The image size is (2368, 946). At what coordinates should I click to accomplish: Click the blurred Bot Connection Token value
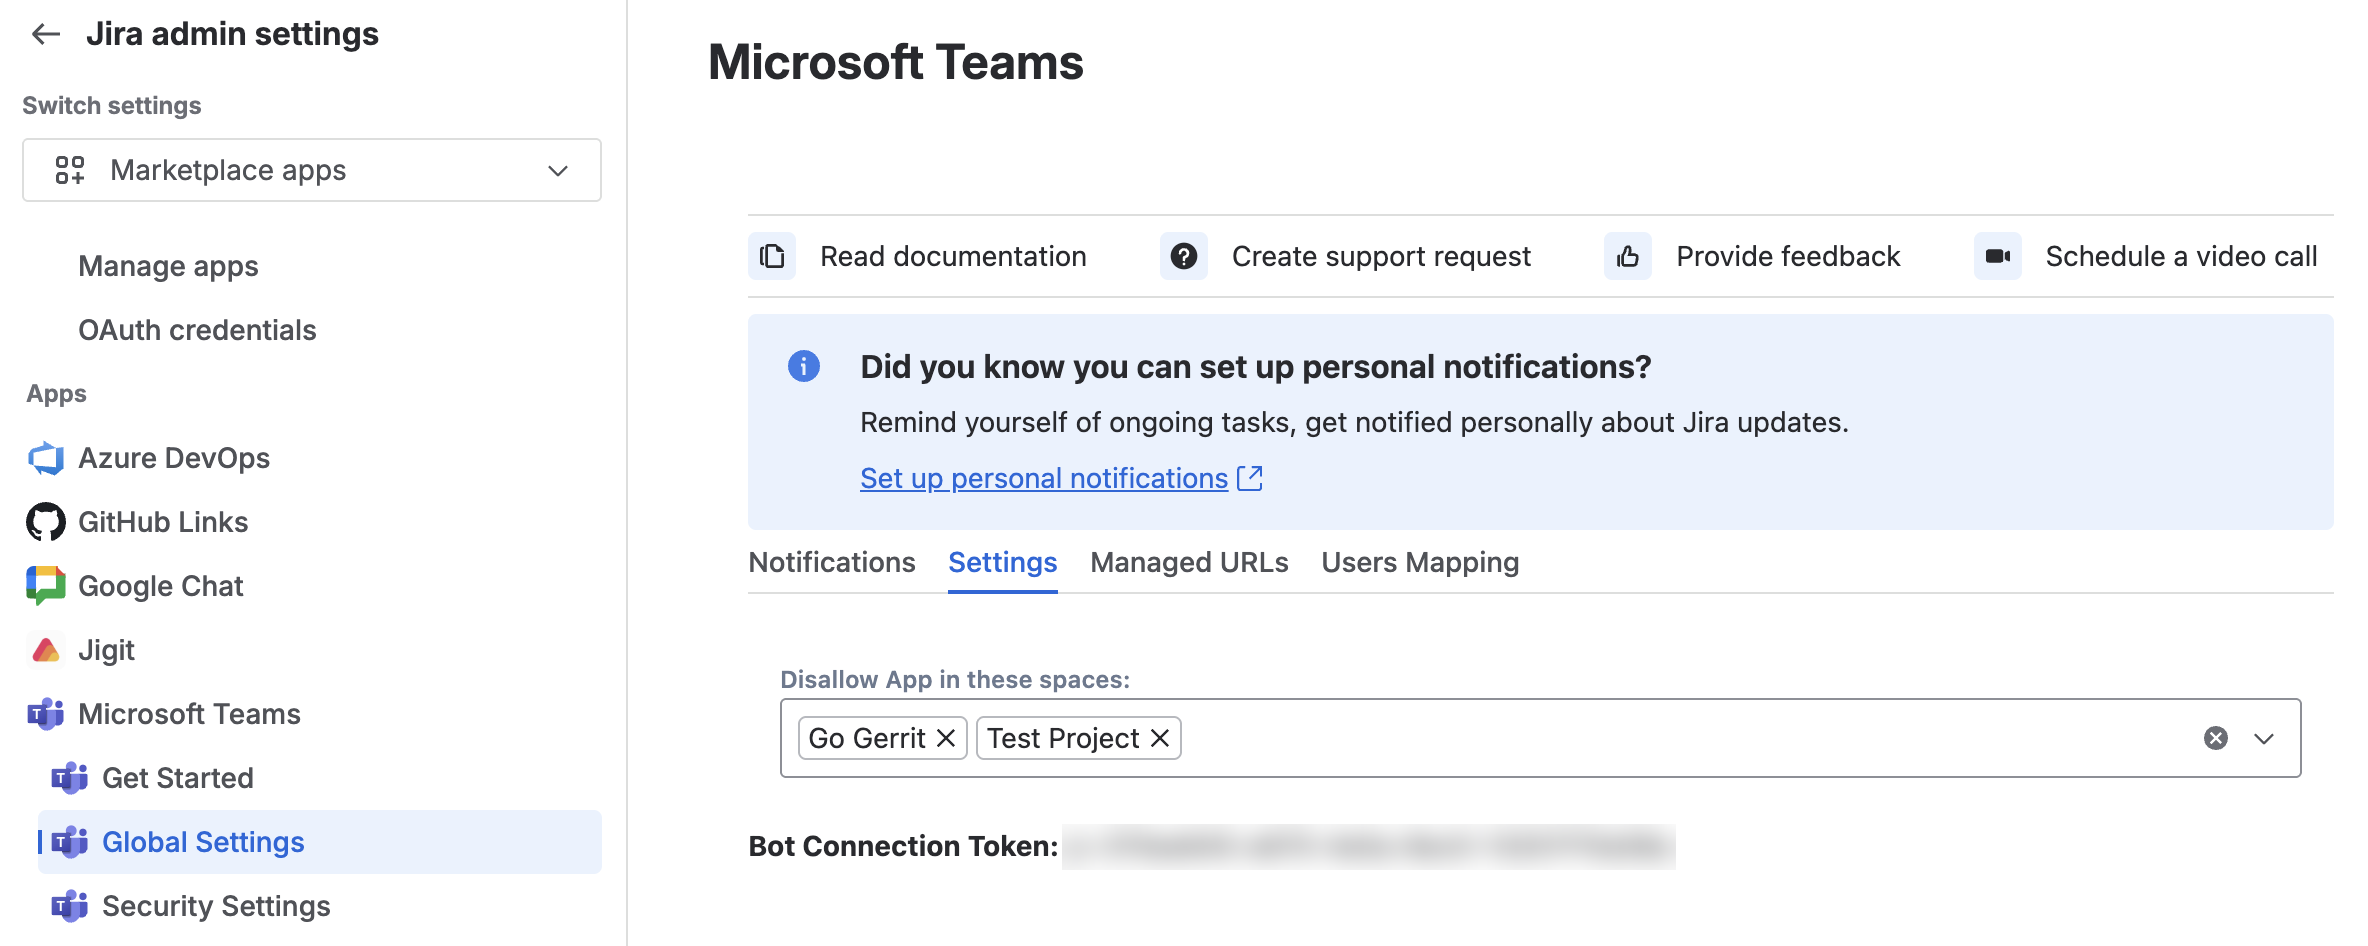[x=1368, y=847]
